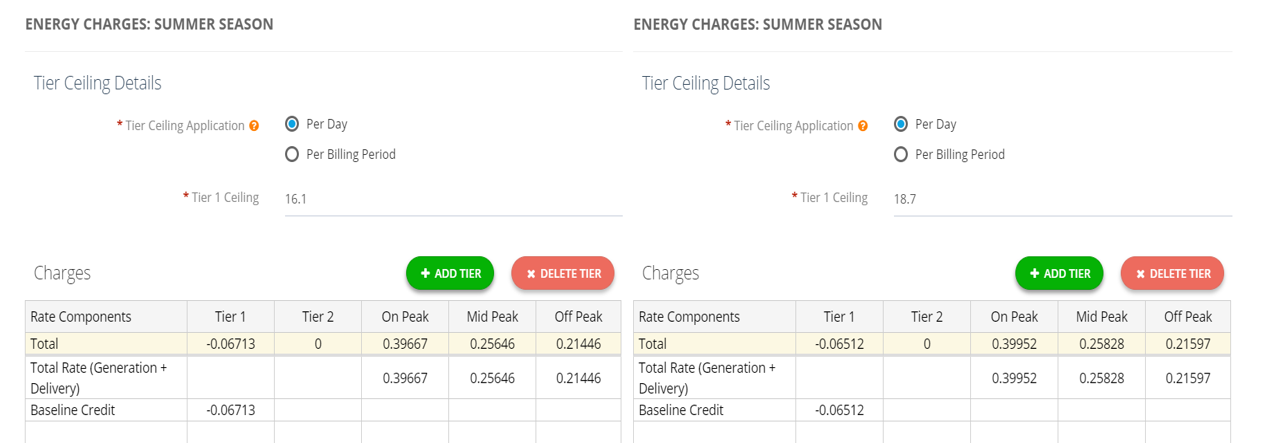This screenshot has width=1264, height=444.
Task: Choose Per Billing Period in left panel
Action: point(292,155)
